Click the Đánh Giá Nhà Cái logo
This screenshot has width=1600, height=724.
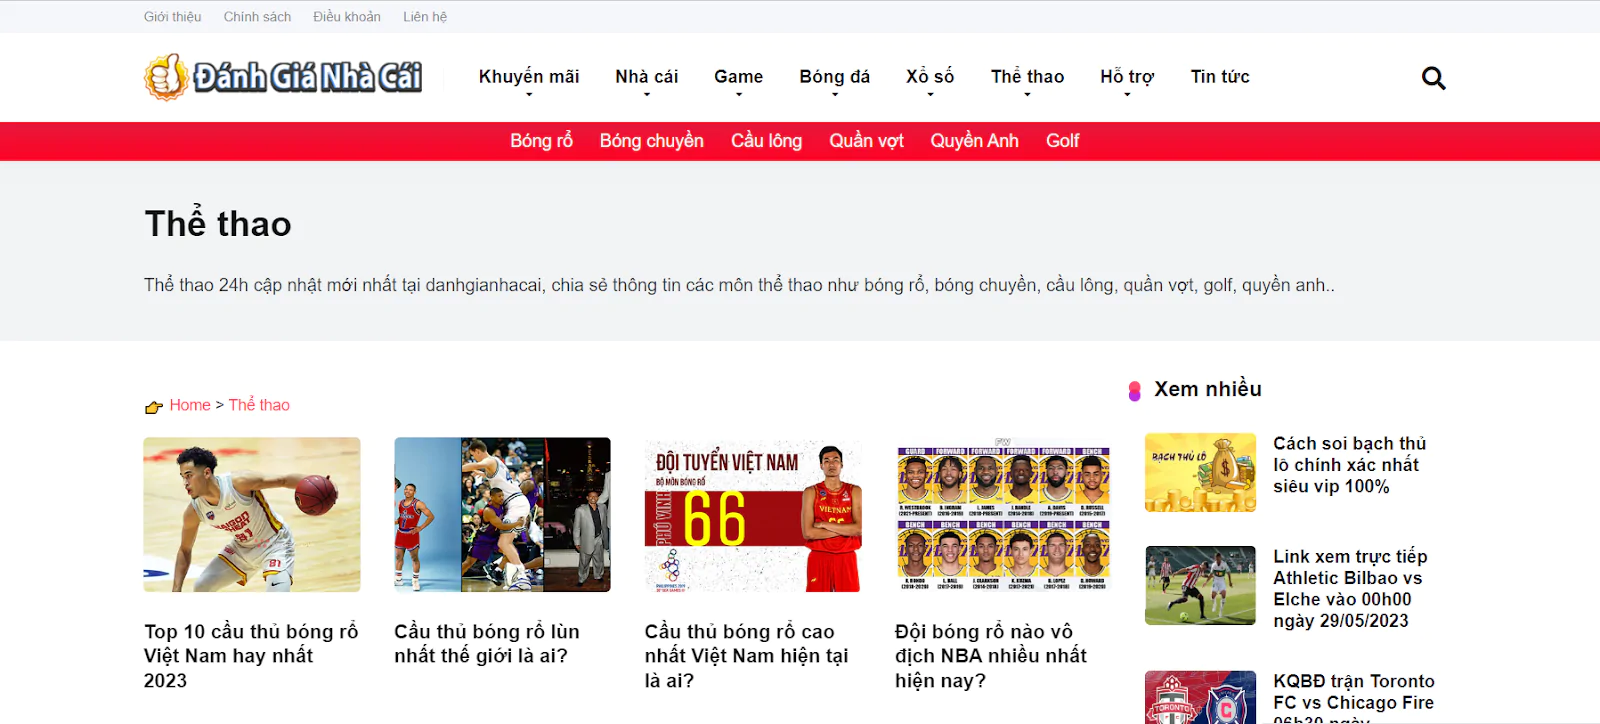(283, 77)
